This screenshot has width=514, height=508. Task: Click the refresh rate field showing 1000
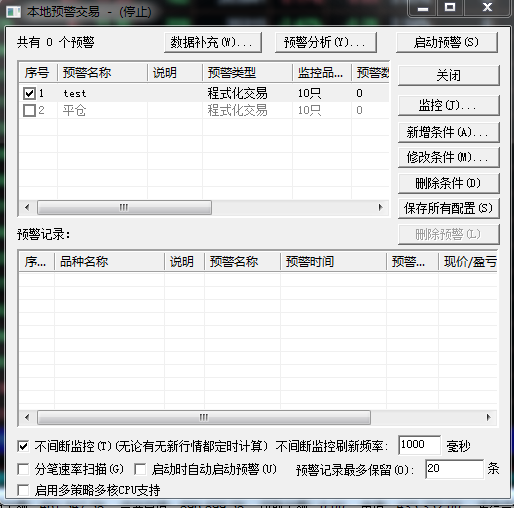[x=419, y=445]
